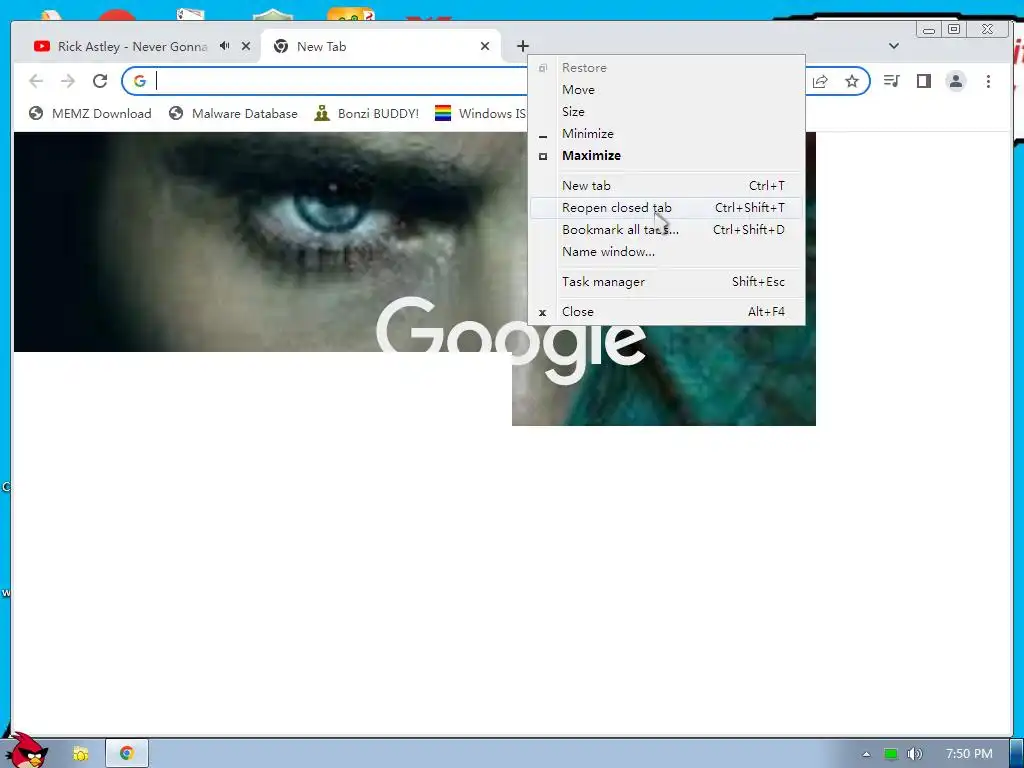Image resolution: width=1024 pixels, height=768 pixels.
Task: Mute the Rick Astley tab audio icon
Action: [x=225, y=46]
